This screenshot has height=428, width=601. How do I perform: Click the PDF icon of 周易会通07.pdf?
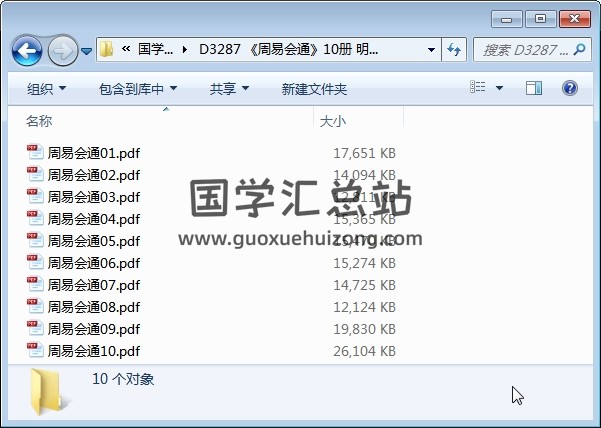35,284
